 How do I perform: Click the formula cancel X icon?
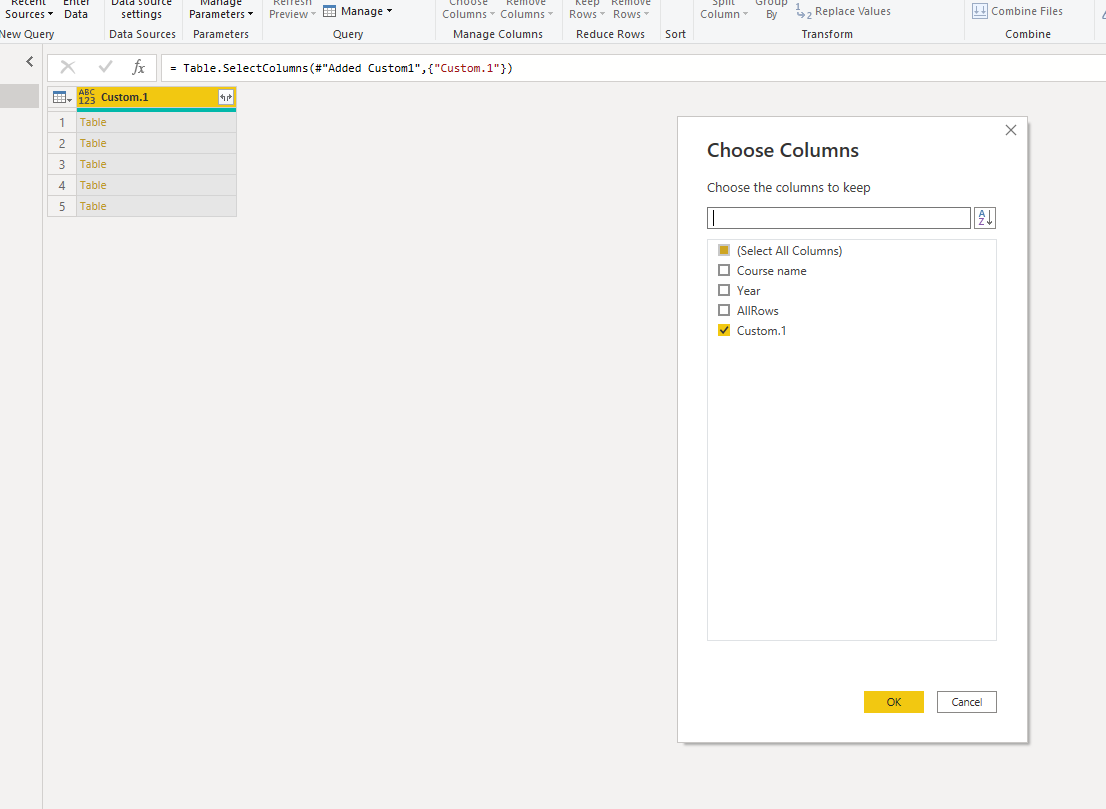(x=68, y=68)
